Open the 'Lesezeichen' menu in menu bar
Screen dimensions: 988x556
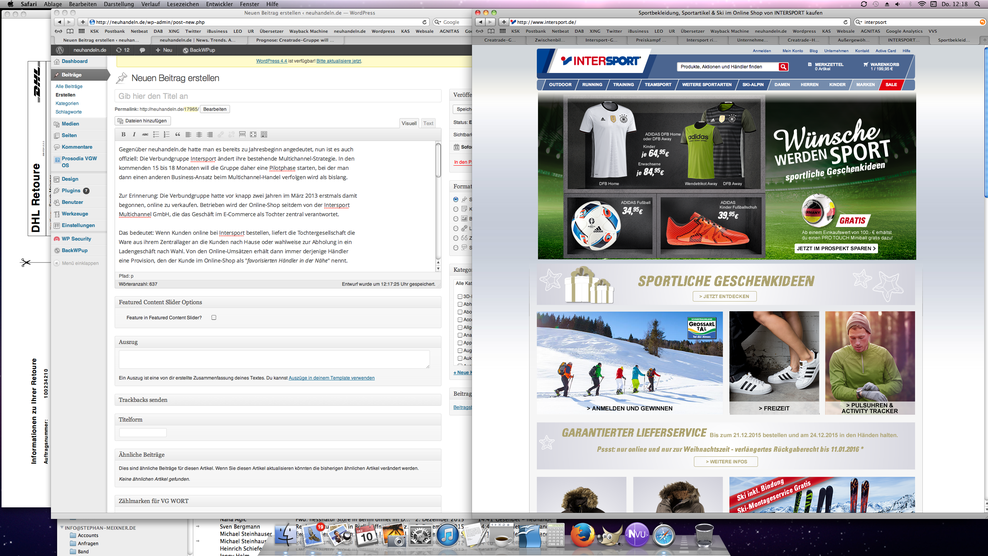click(x=183, y=4)
